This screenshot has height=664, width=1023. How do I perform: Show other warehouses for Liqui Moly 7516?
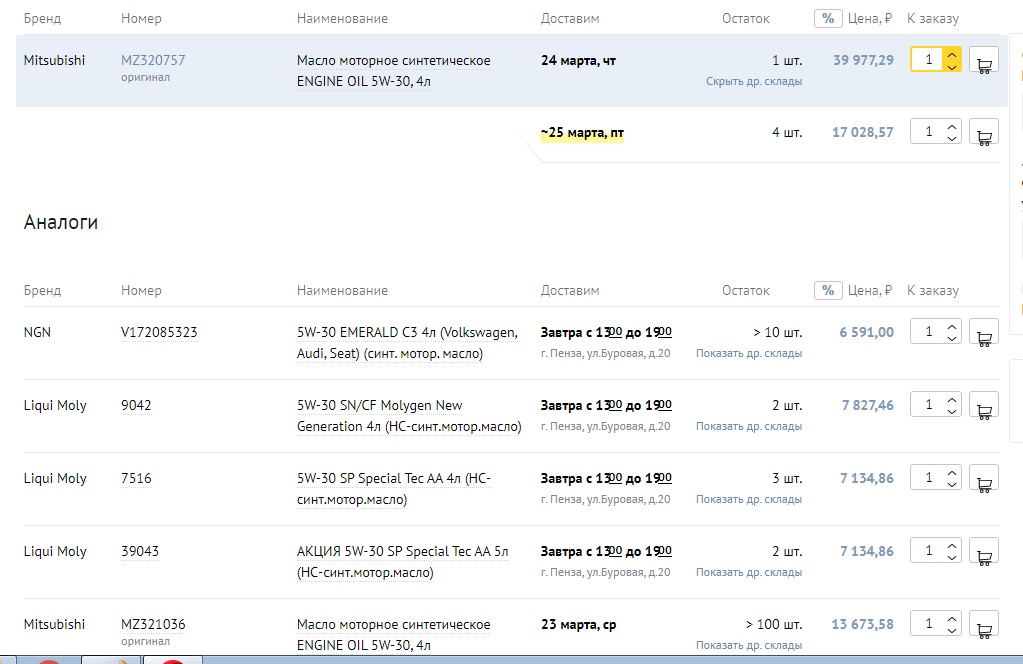(x=749, y=500)
